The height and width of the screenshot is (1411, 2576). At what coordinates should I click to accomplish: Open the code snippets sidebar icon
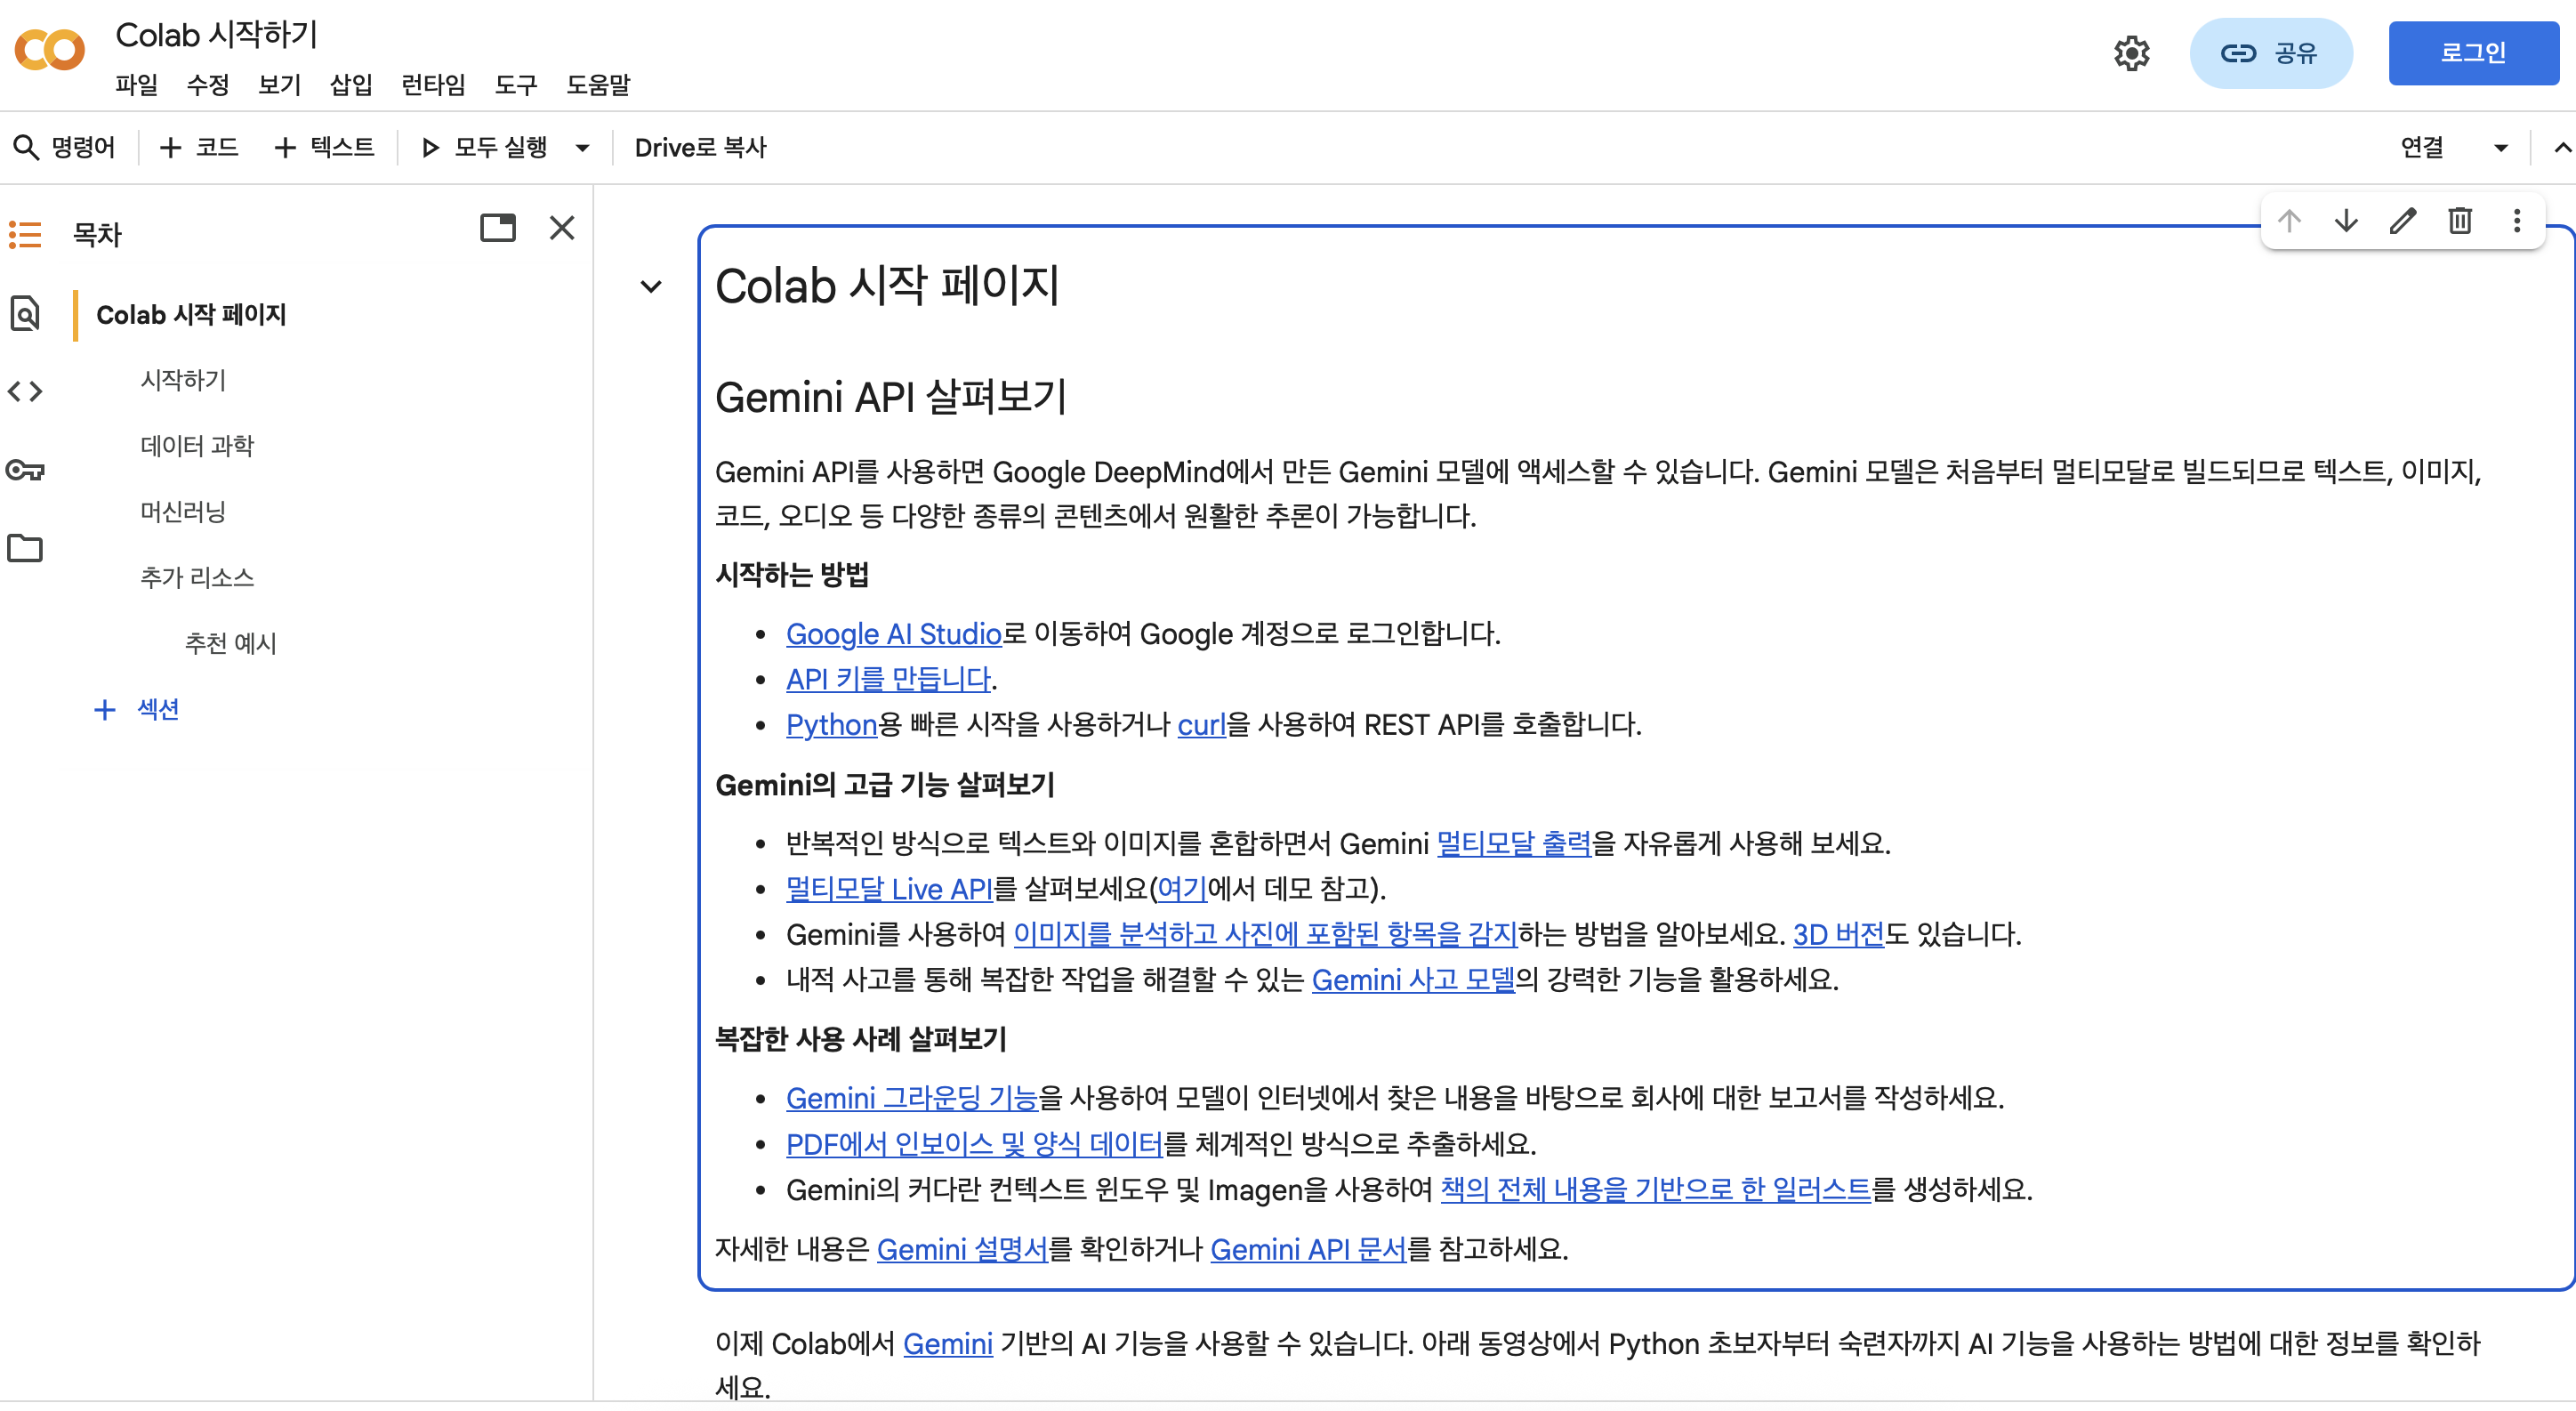(25, 391)
